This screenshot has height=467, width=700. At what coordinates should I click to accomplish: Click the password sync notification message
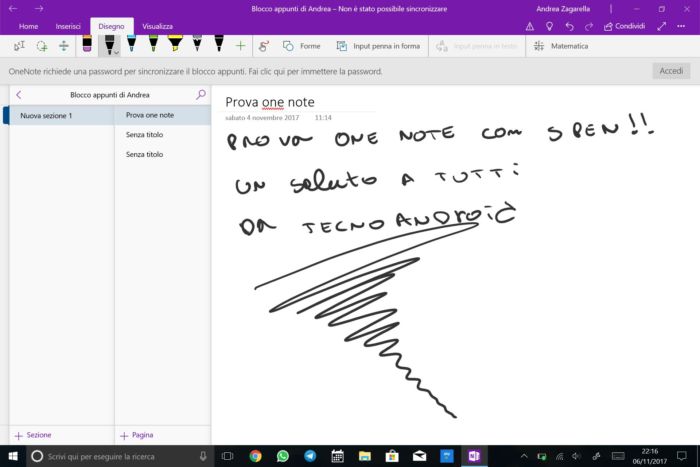[x=195, y=71]
